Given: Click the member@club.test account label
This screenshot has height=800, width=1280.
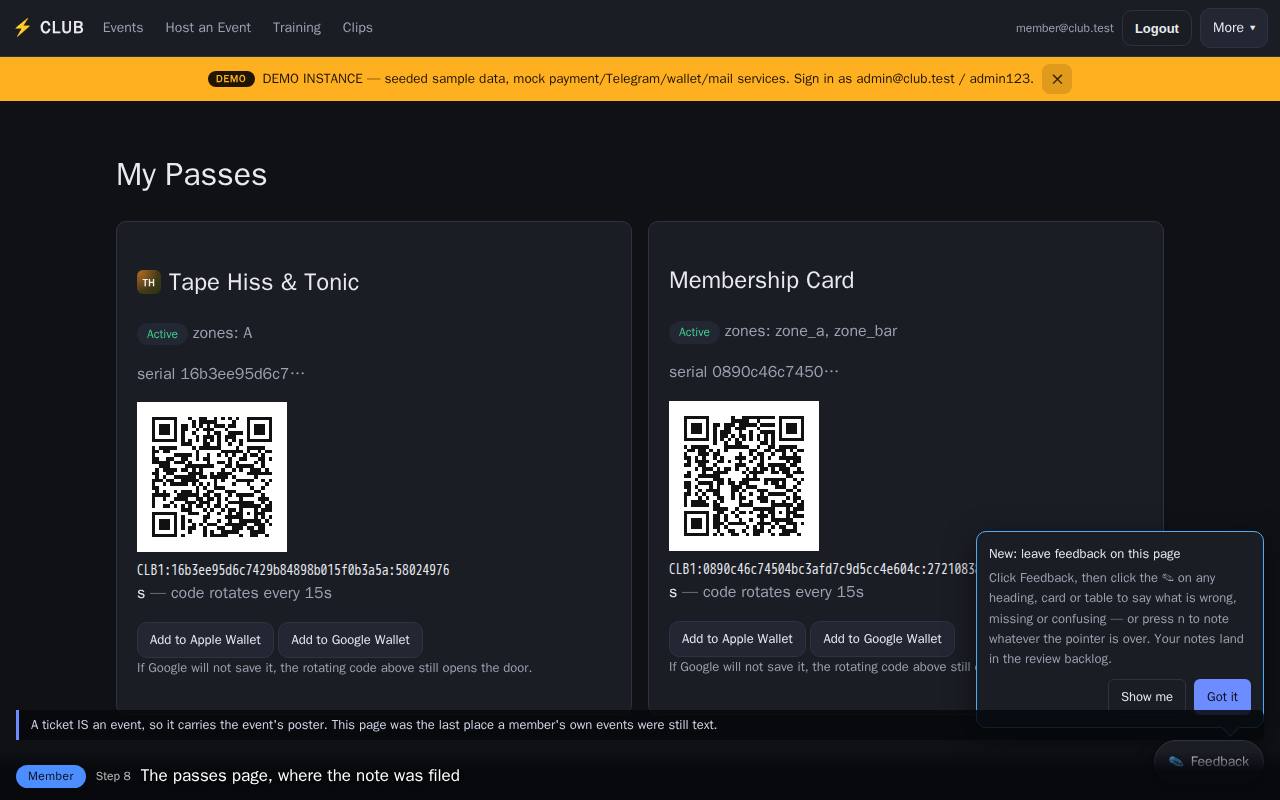Looking at the screenshot, I should tap(1065, 28).
